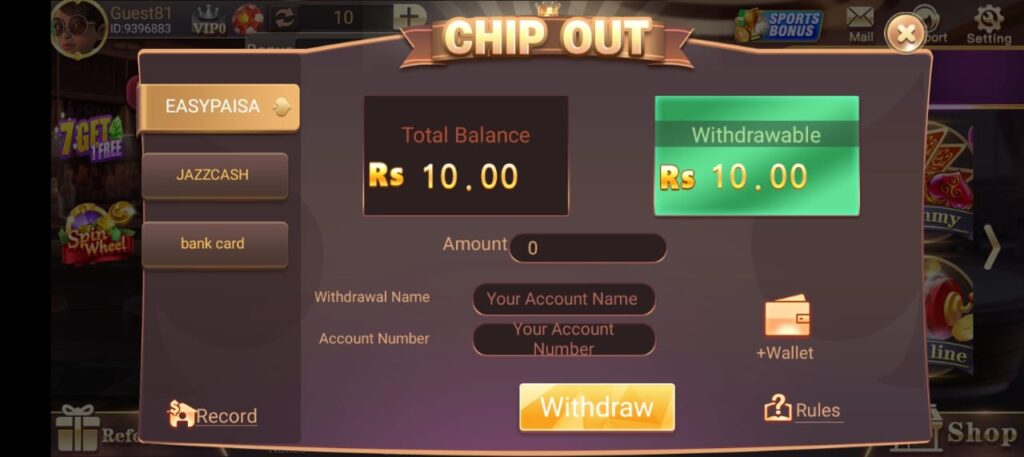Close the Chip Out dialog
This screenshot has width=1024, height=457.
point(905,33)
